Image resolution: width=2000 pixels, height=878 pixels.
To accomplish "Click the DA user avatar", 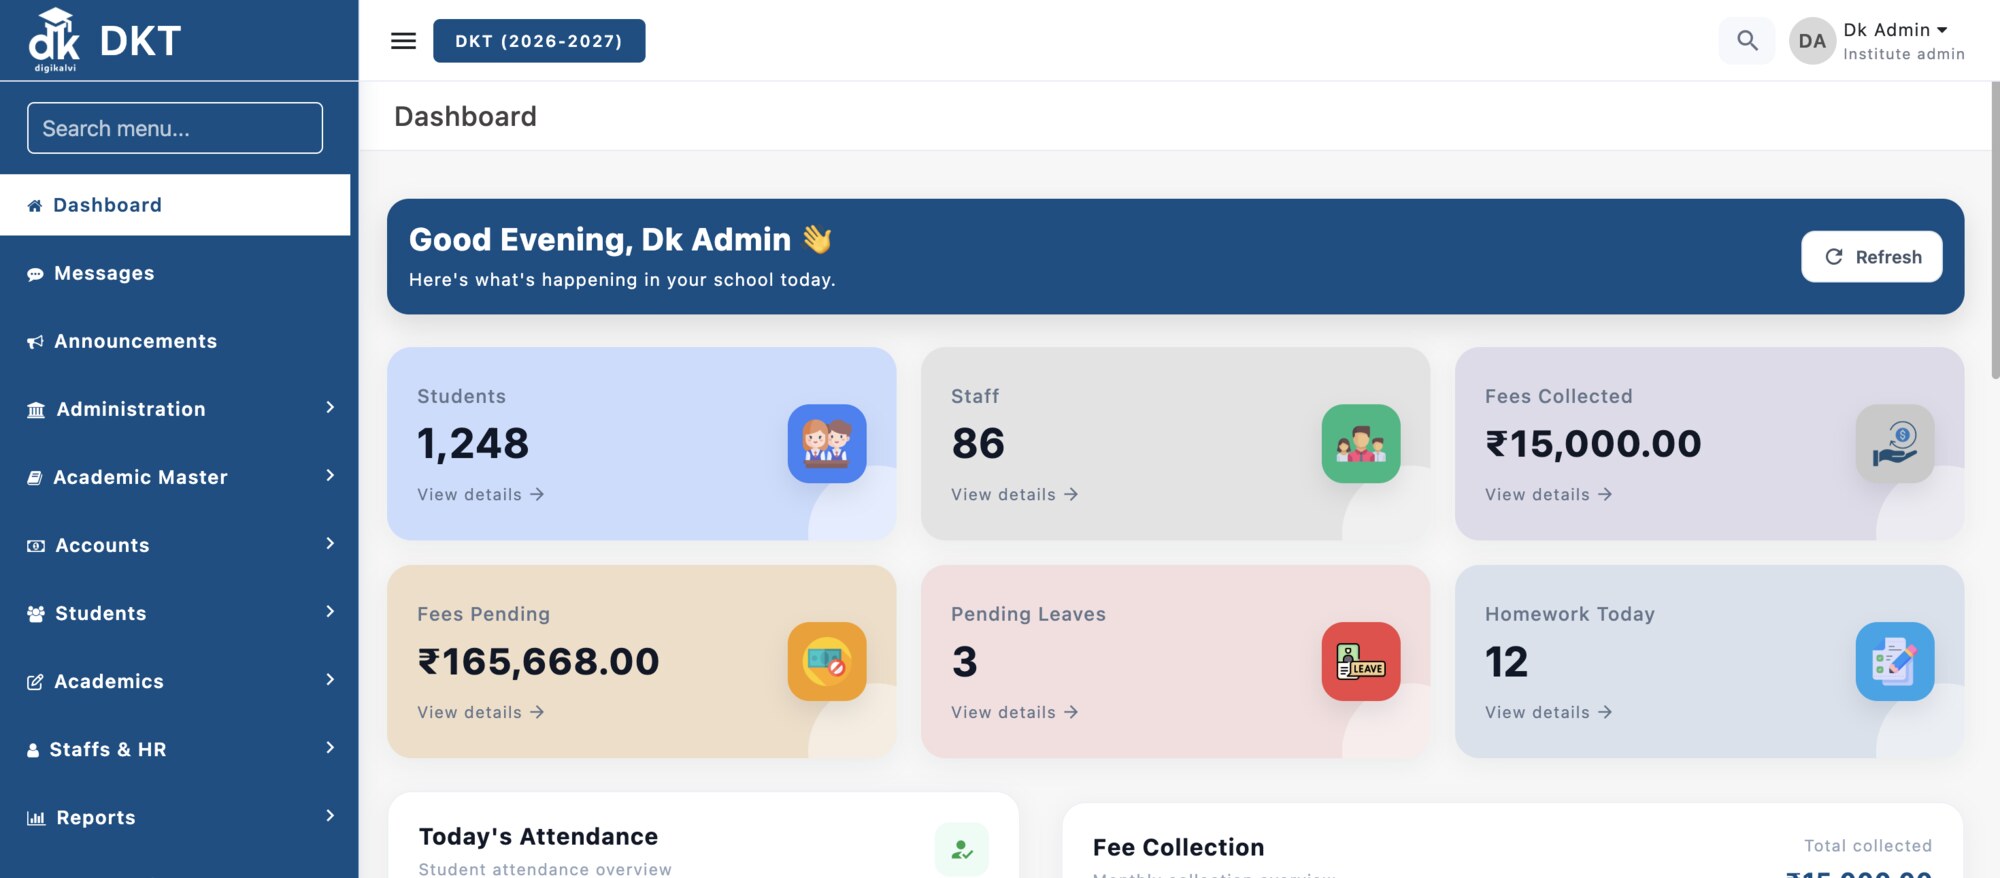I will (x=1812, y=41).
